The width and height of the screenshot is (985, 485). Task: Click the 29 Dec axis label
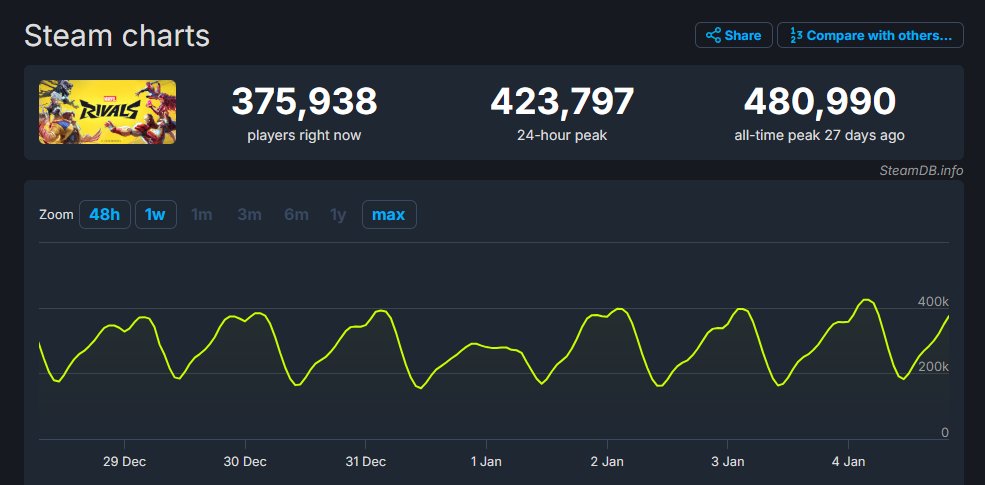click(x=124, y=462)
